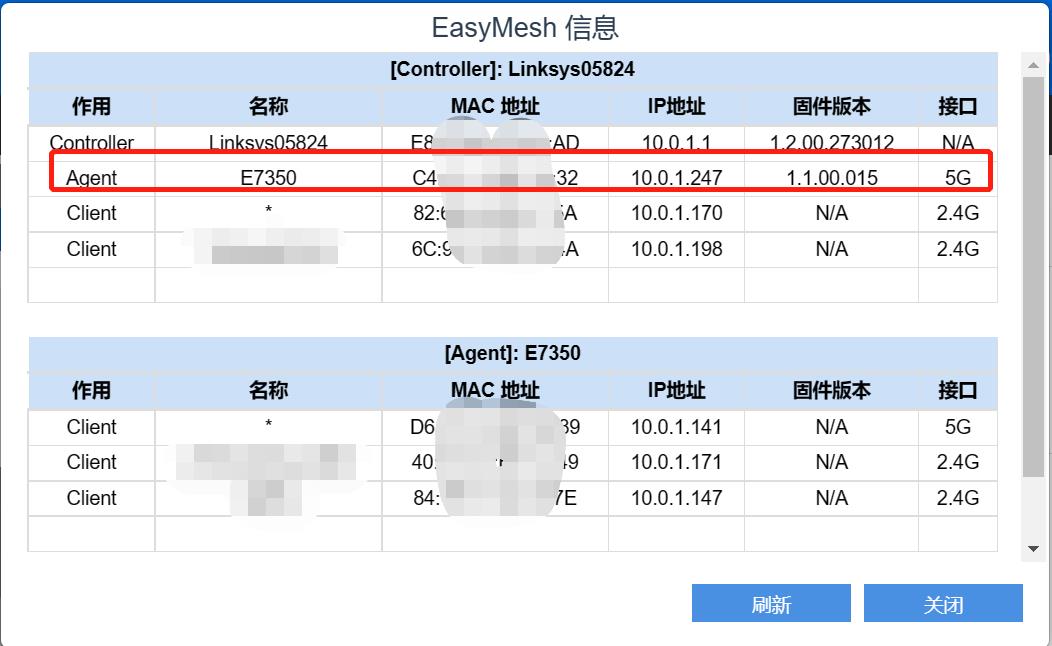Click scrollbar up arrow
The image size is (1052, 646).
click(x=1034, y=65)
